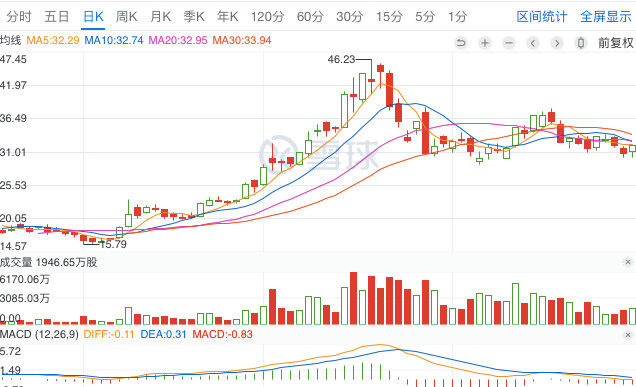Toggle the candlestick style icon
The image size is (636, 387).
(x=581, y=43)
